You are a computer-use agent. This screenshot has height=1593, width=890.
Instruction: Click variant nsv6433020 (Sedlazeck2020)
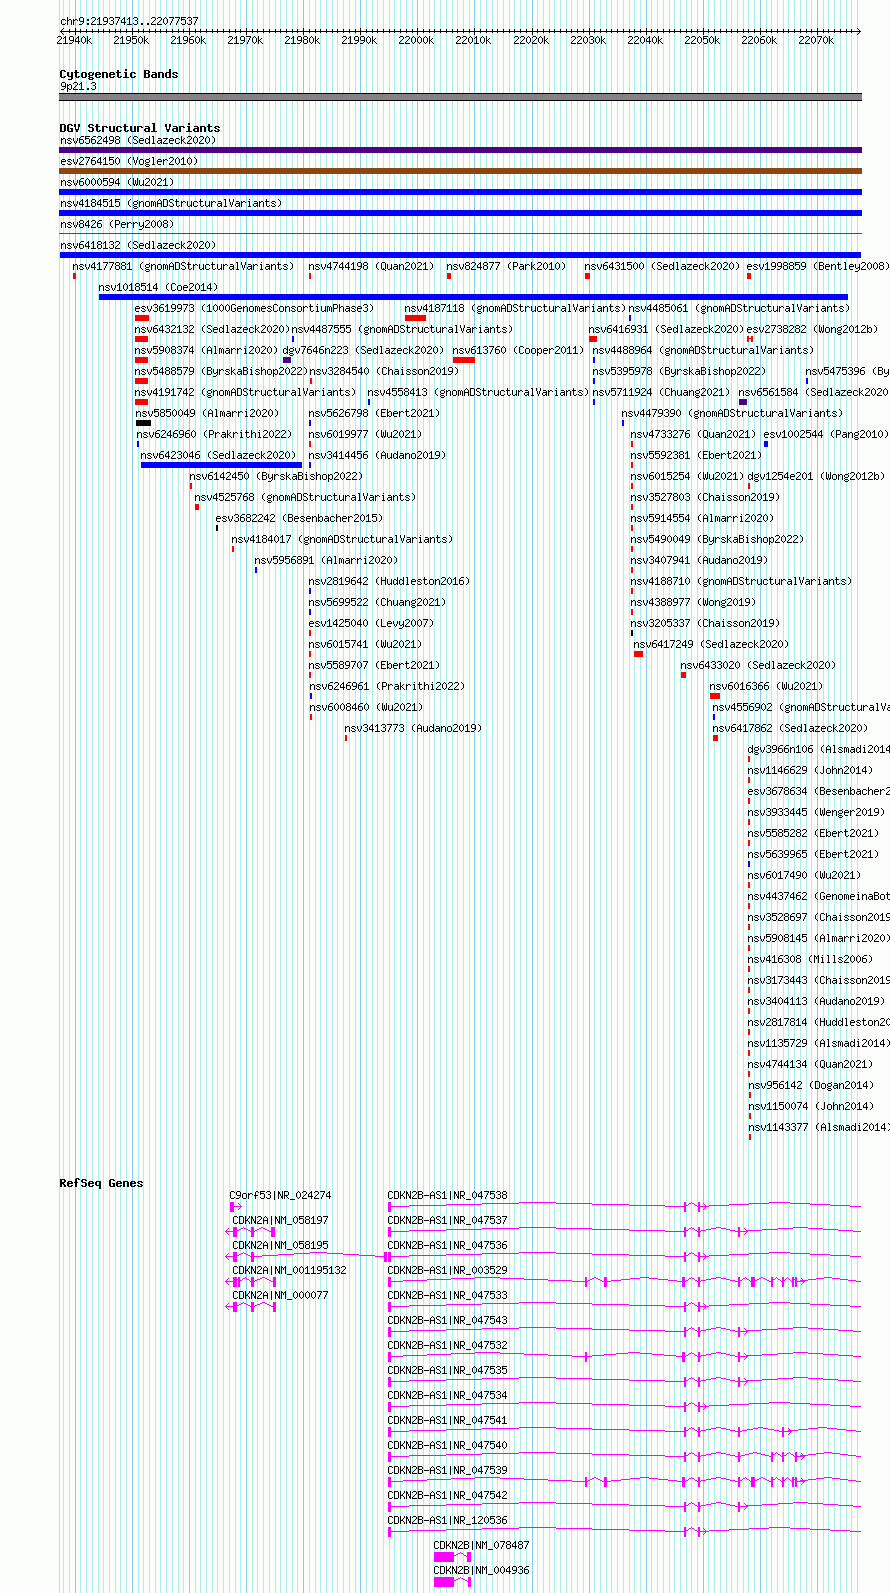coord(758,665)
